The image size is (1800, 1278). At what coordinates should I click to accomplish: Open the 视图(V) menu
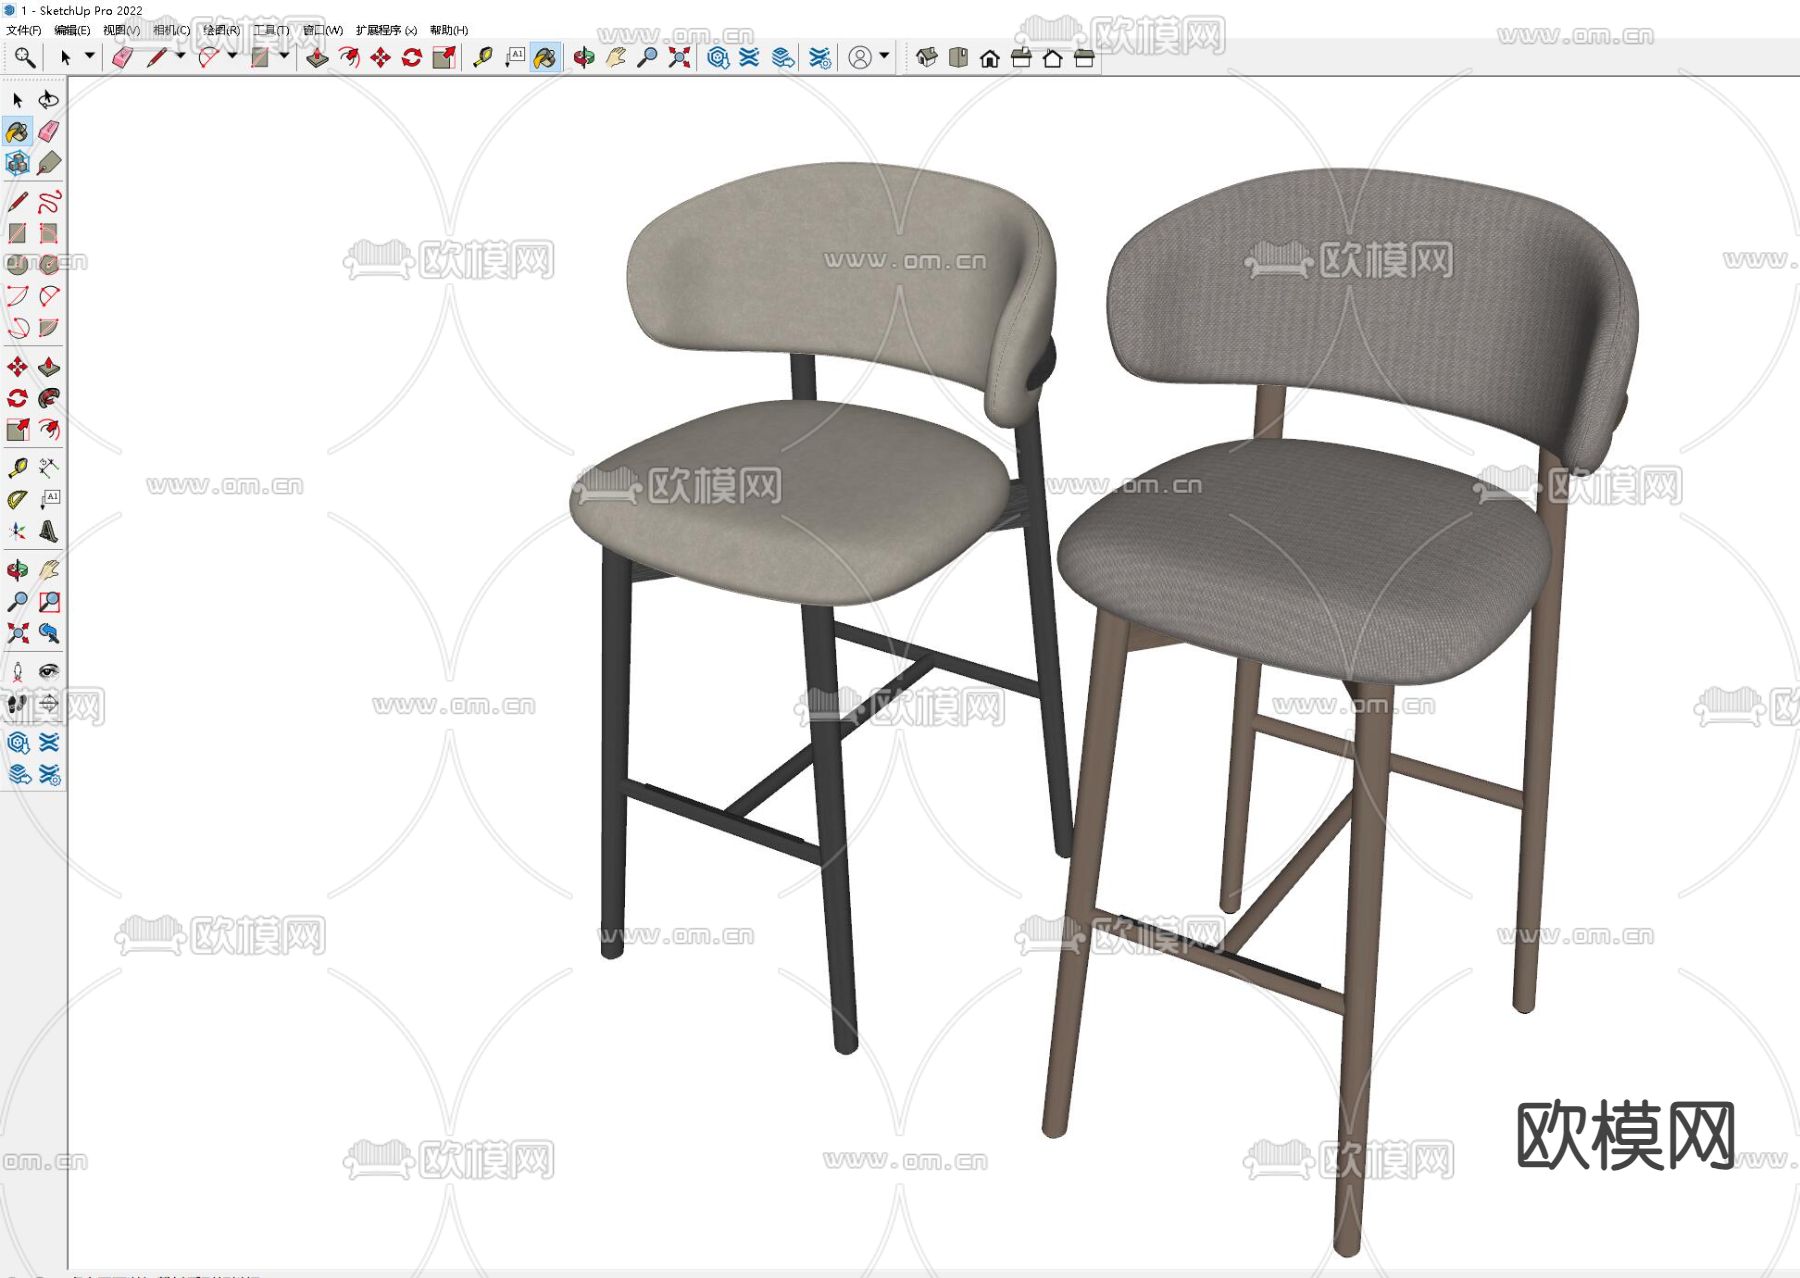[122, 30]
